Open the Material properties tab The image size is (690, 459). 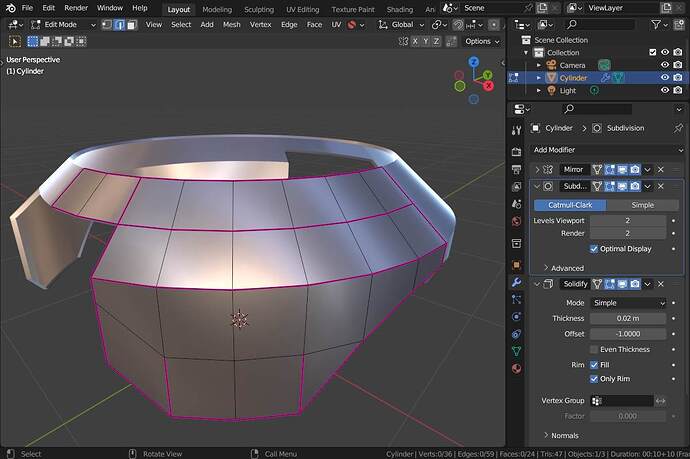[x=517, y=368]
